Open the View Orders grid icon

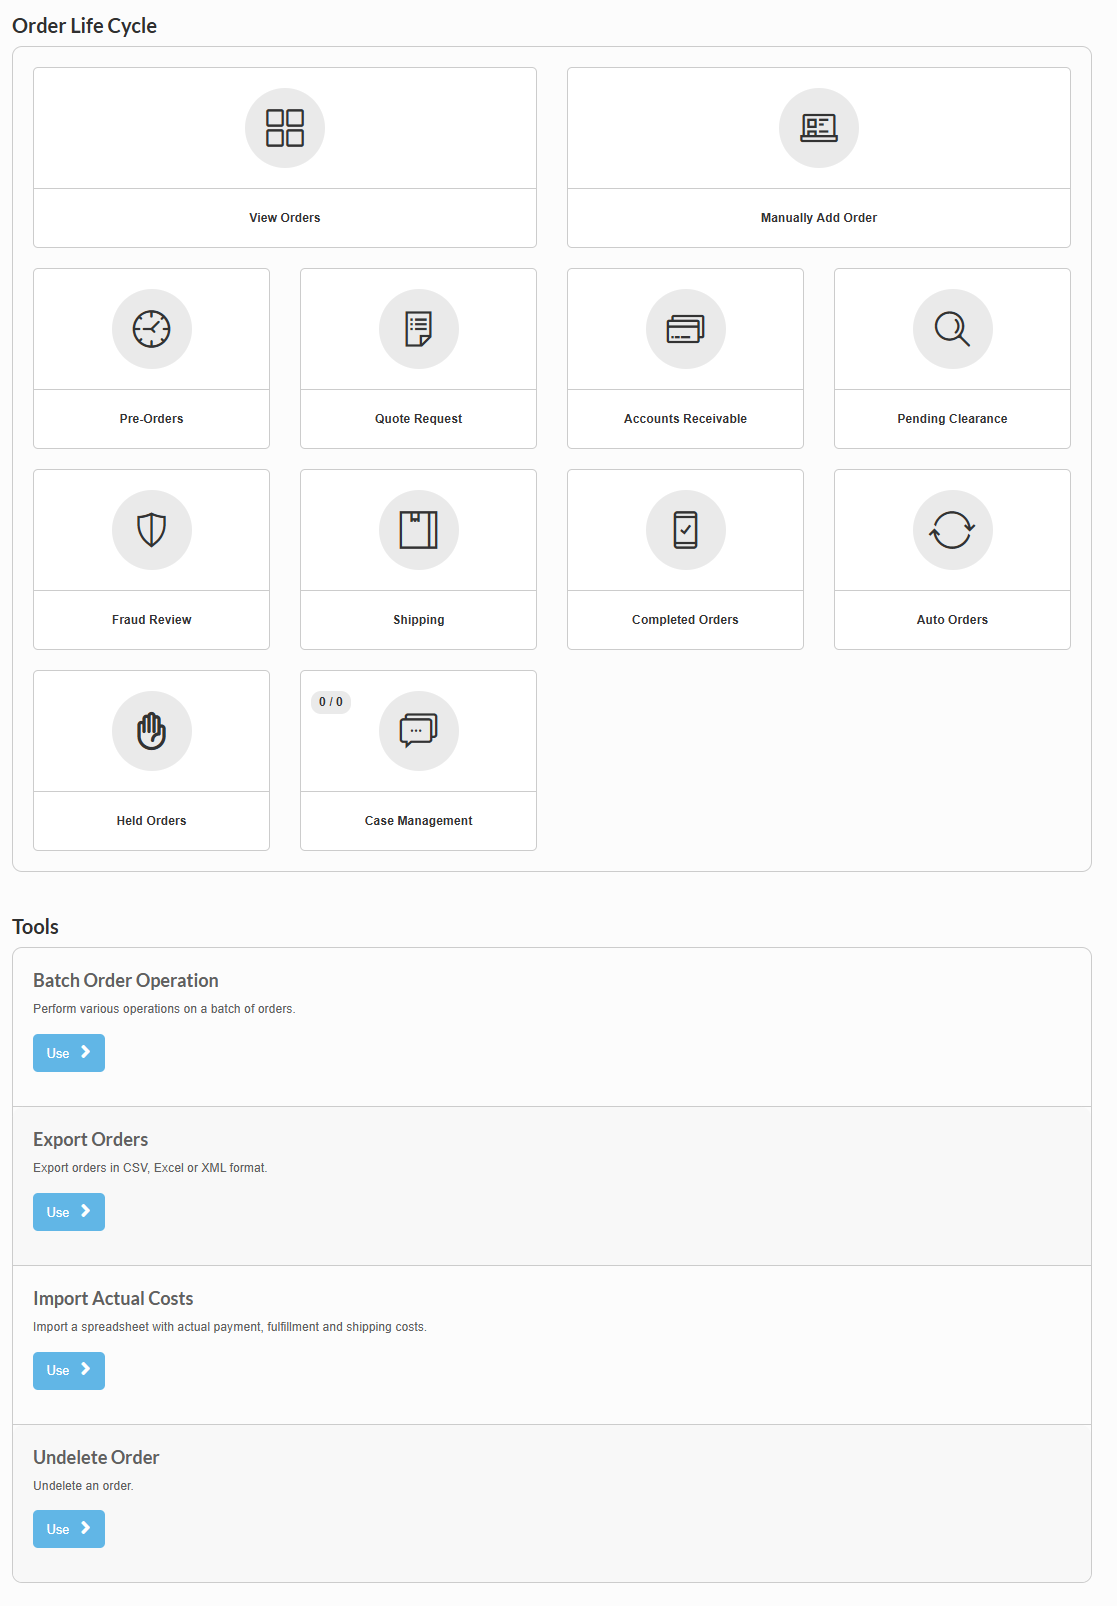(x=285, y=128)
